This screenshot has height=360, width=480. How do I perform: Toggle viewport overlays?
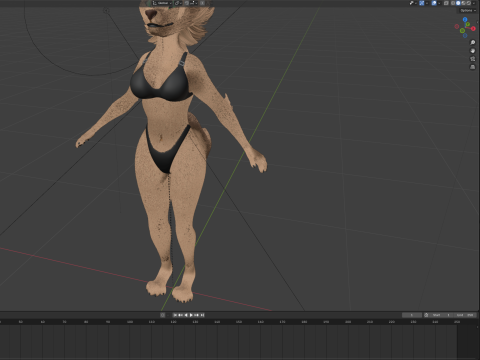(x=434, y=3)
